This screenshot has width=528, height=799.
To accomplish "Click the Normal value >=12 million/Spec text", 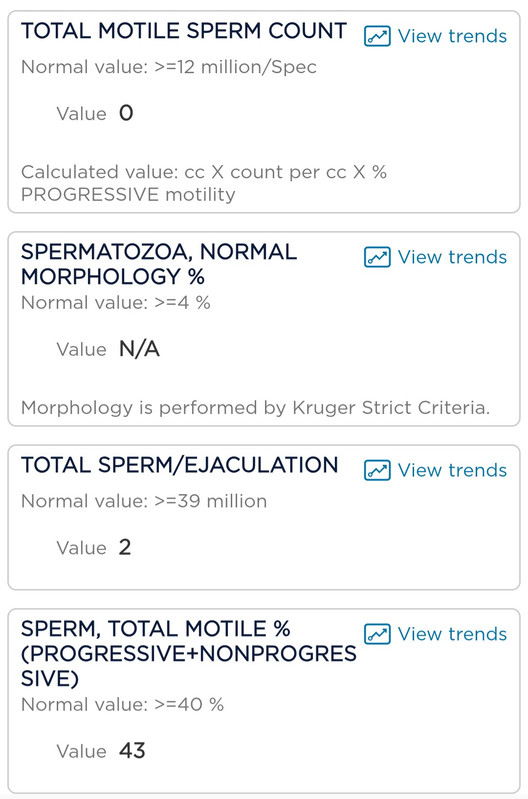I will [x=169, y=67].
